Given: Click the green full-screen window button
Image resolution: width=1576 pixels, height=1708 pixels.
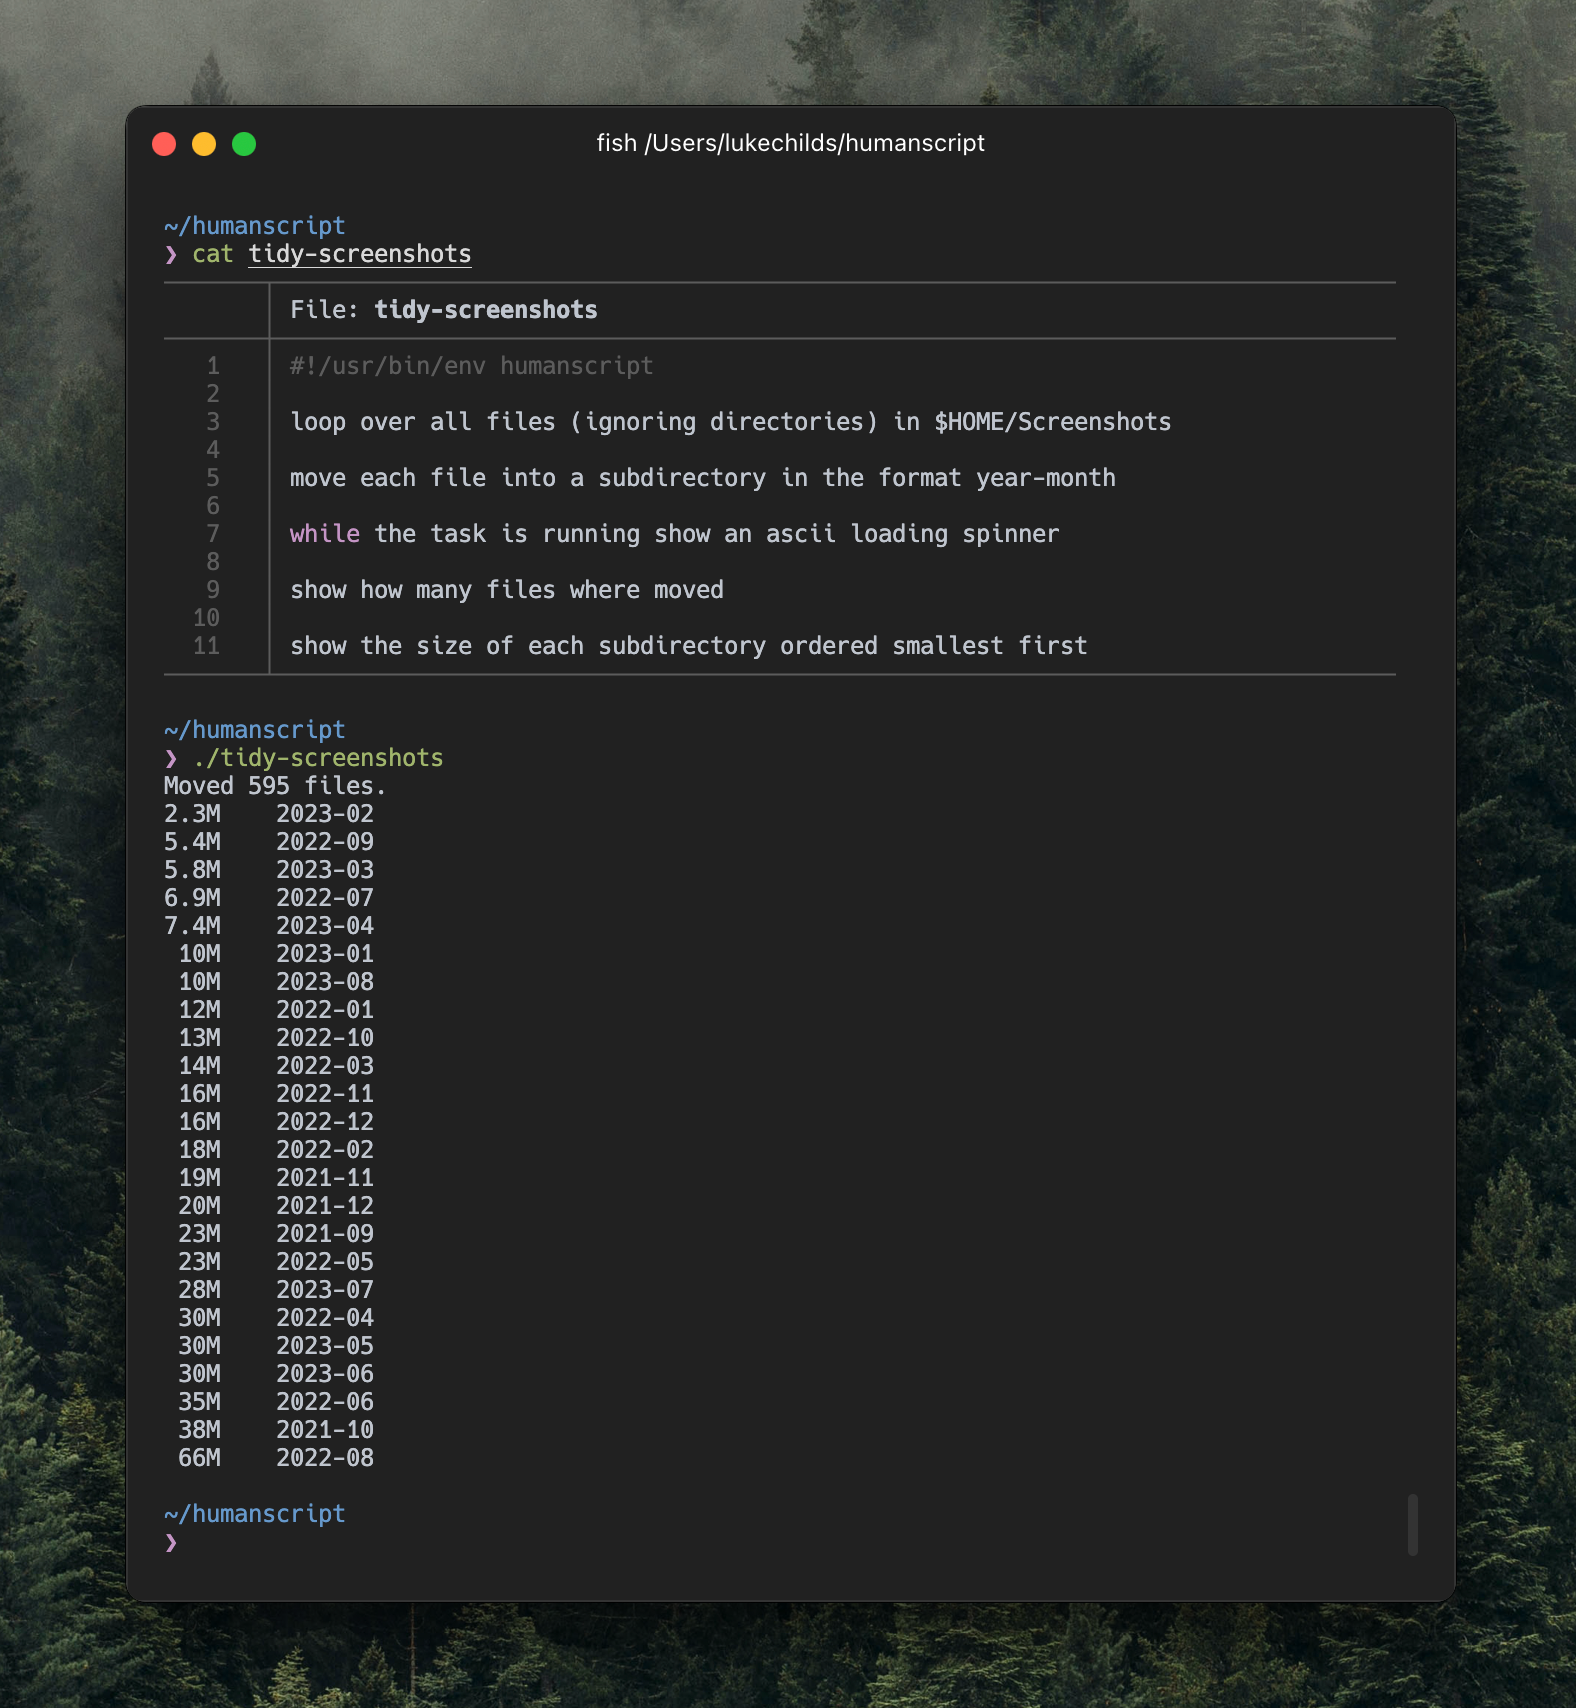Looking at the screenshot, I should [244, 144].
